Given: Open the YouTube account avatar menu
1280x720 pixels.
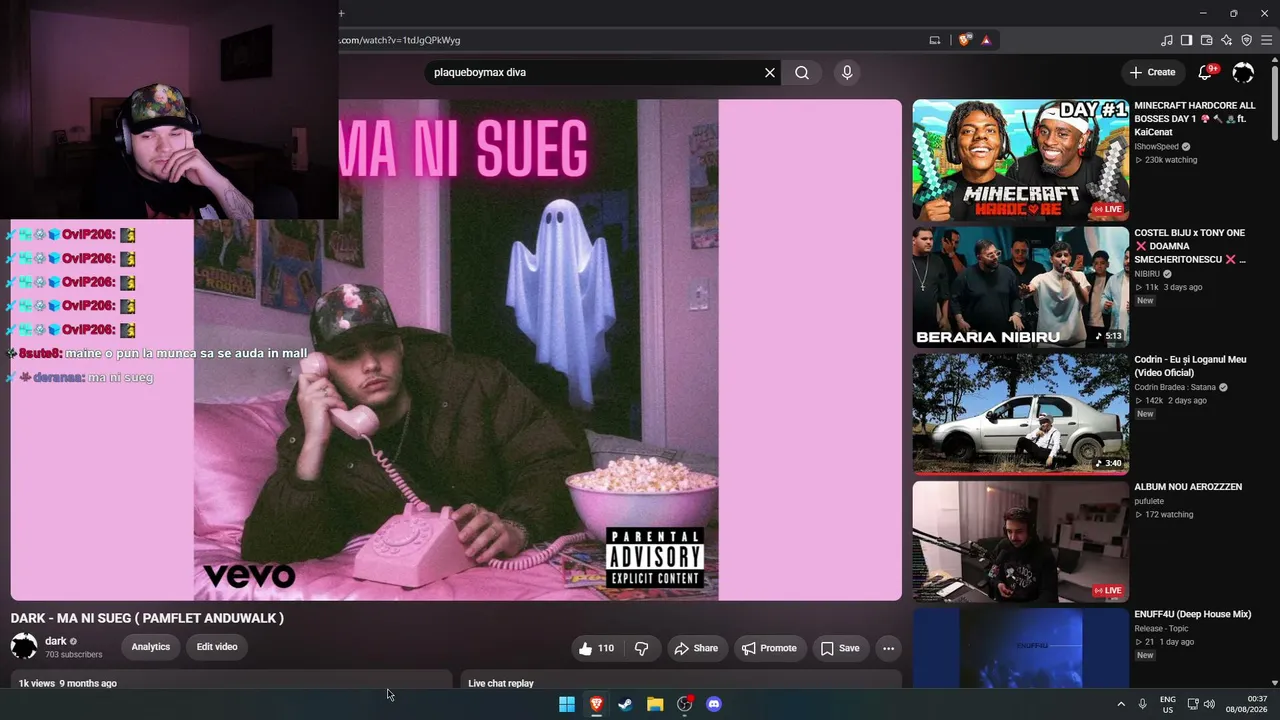Looking at the screenshot, I should (1243, 72).
